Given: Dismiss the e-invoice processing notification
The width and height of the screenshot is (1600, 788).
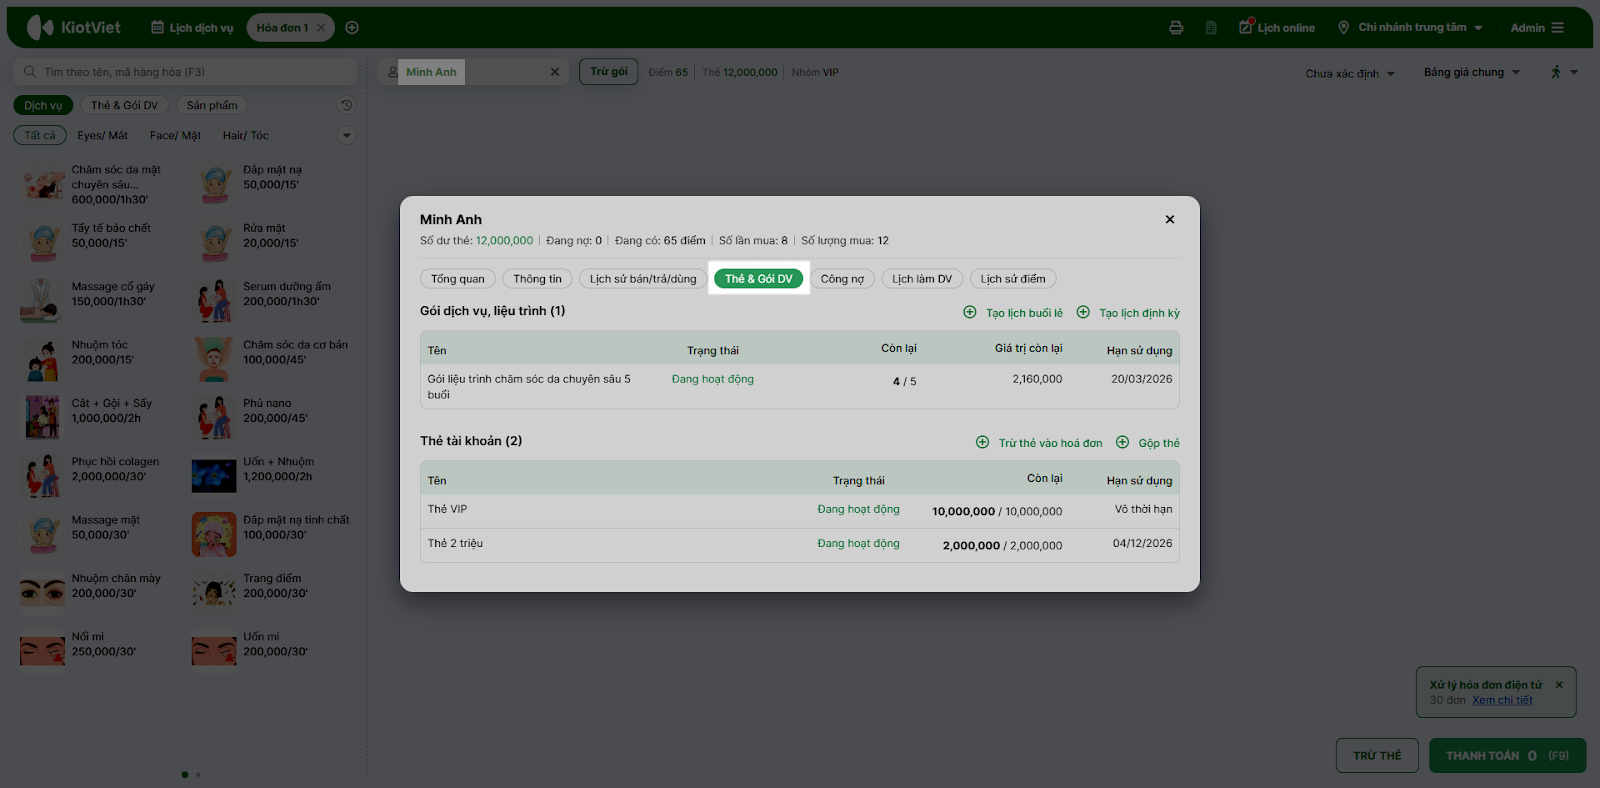Looking at the screenshot, I should pos(1559,685).
